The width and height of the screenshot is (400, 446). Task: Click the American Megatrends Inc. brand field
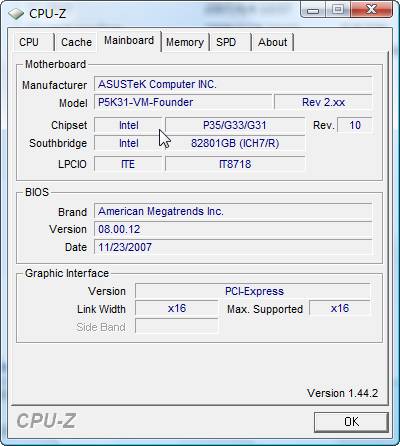233,211
